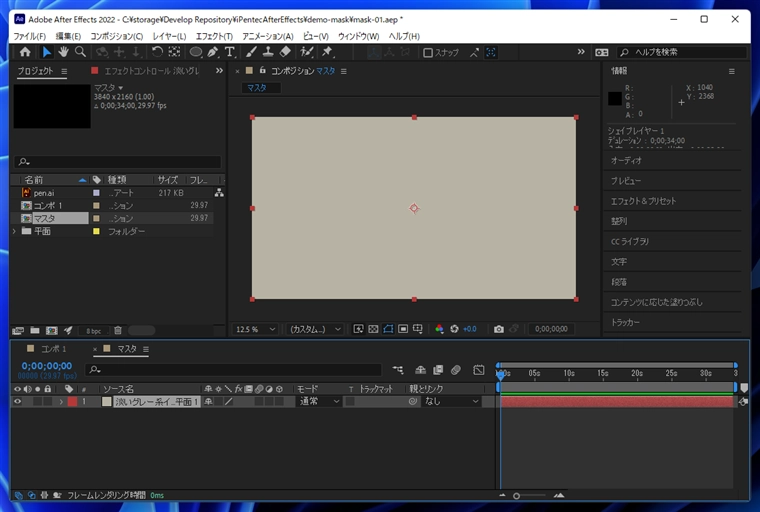
Task: Select the Pen tool
Action: 212,52
